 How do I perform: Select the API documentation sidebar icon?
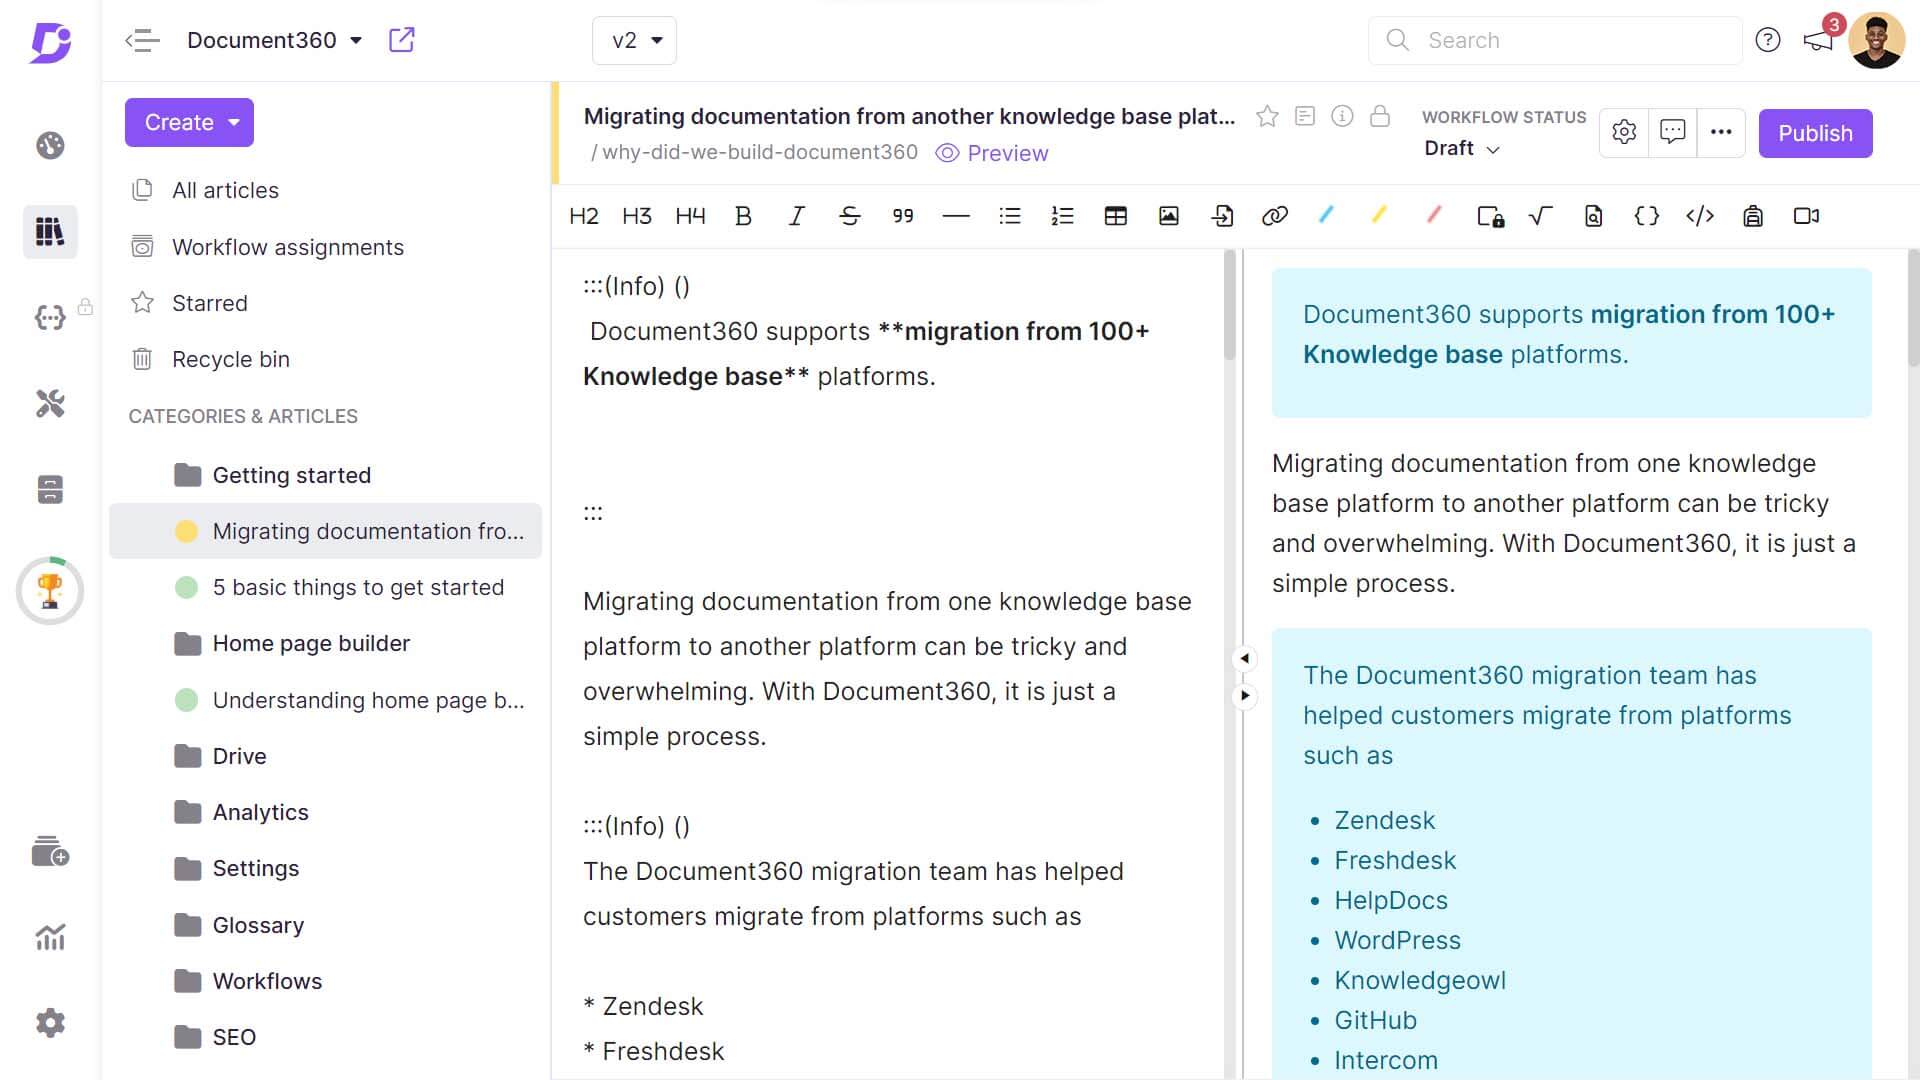point(50,317)
